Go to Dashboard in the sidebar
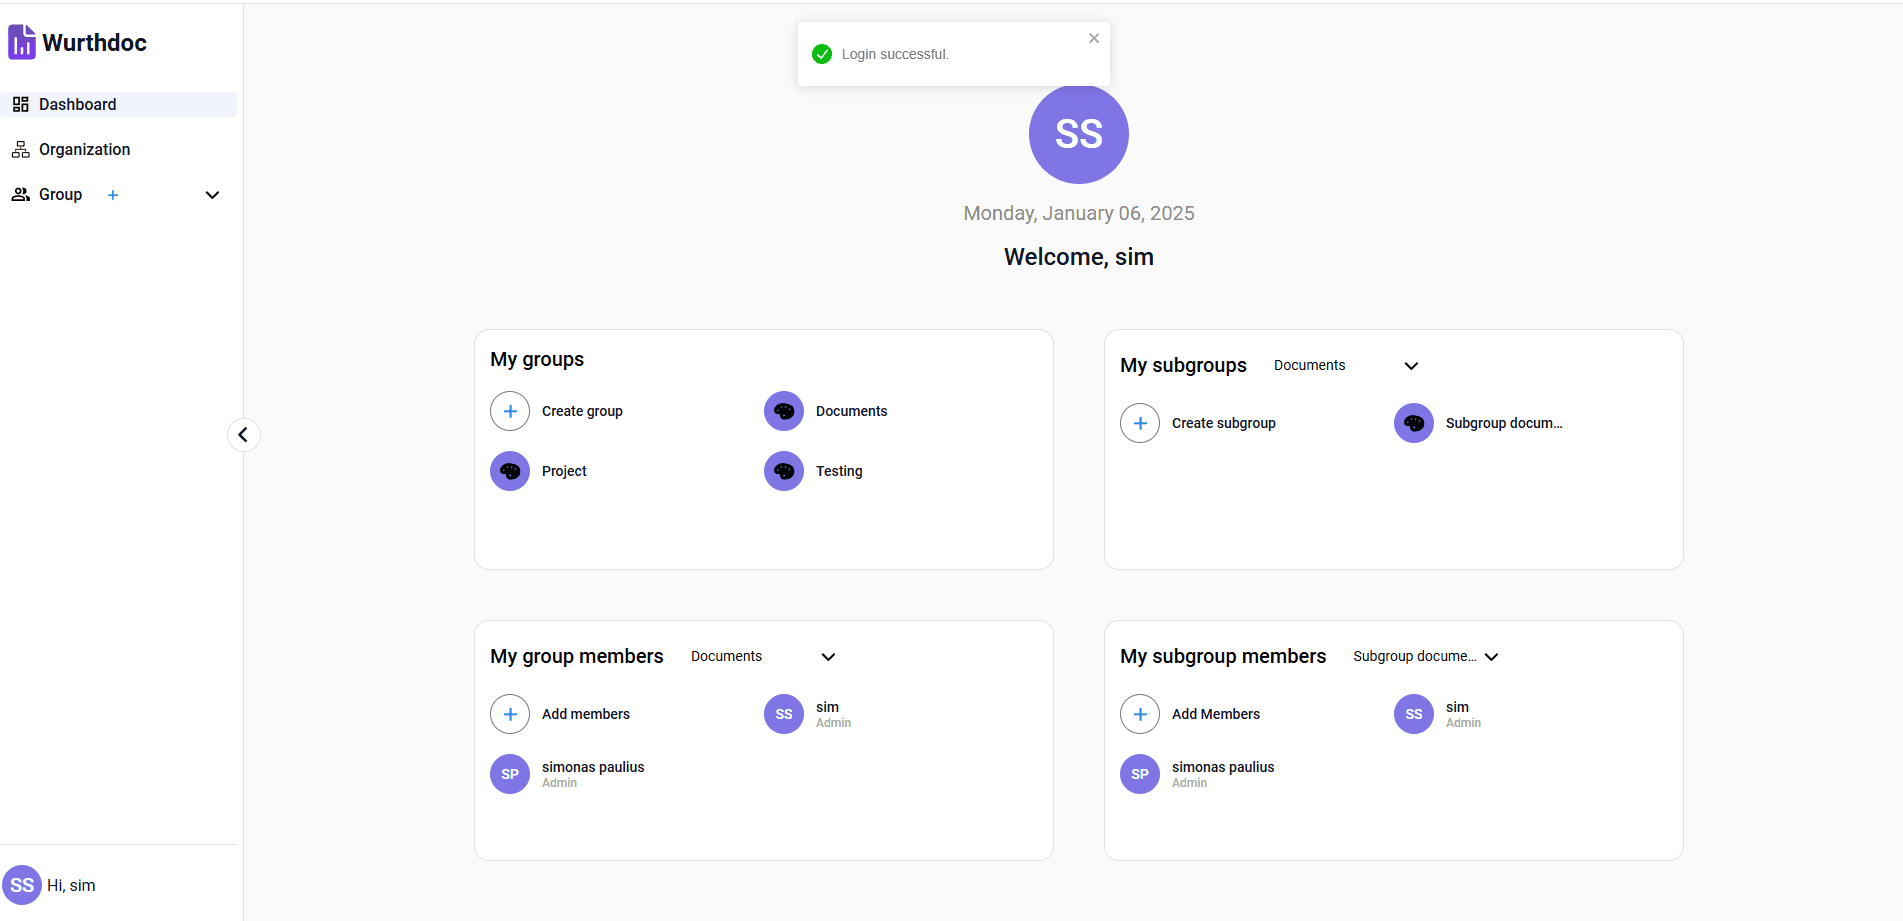 click(78, 105)
